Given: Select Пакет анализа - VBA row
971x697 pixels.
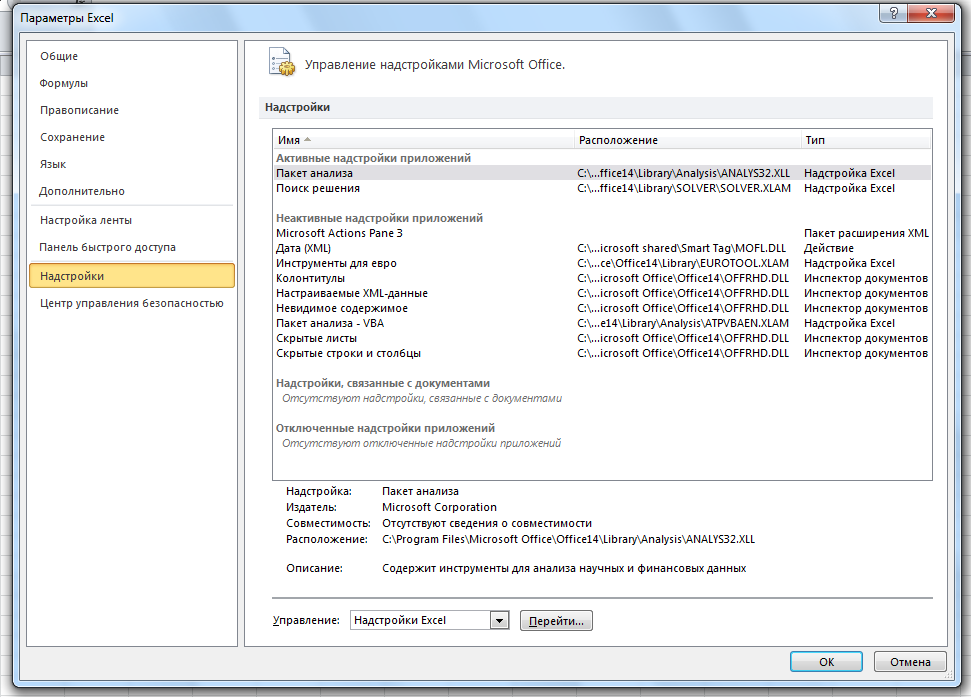Looking at the screenshot, I should [x=602, y=323].
